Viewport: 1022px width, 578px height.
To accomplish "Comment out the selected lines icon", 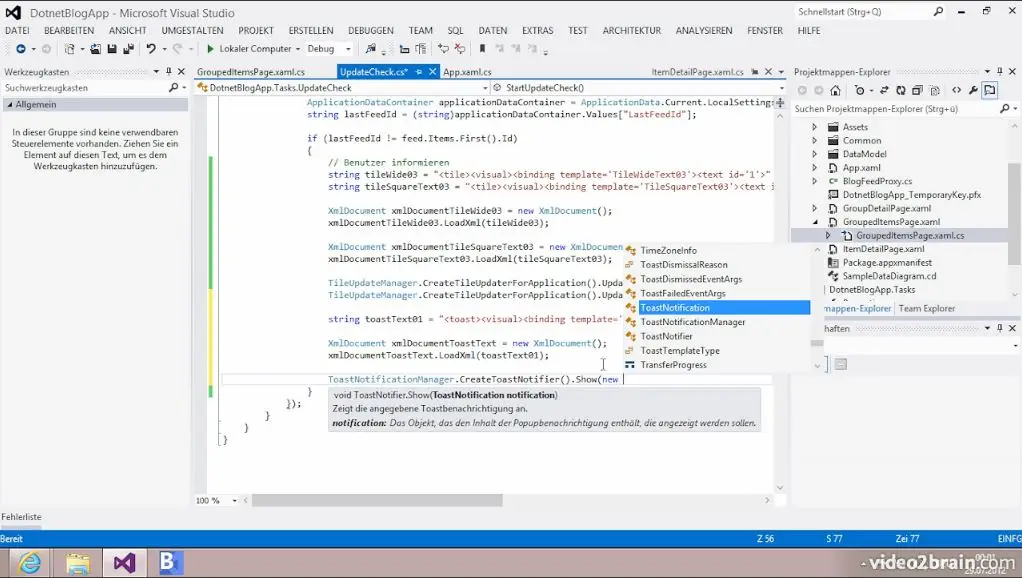I will tap(443, 49).
